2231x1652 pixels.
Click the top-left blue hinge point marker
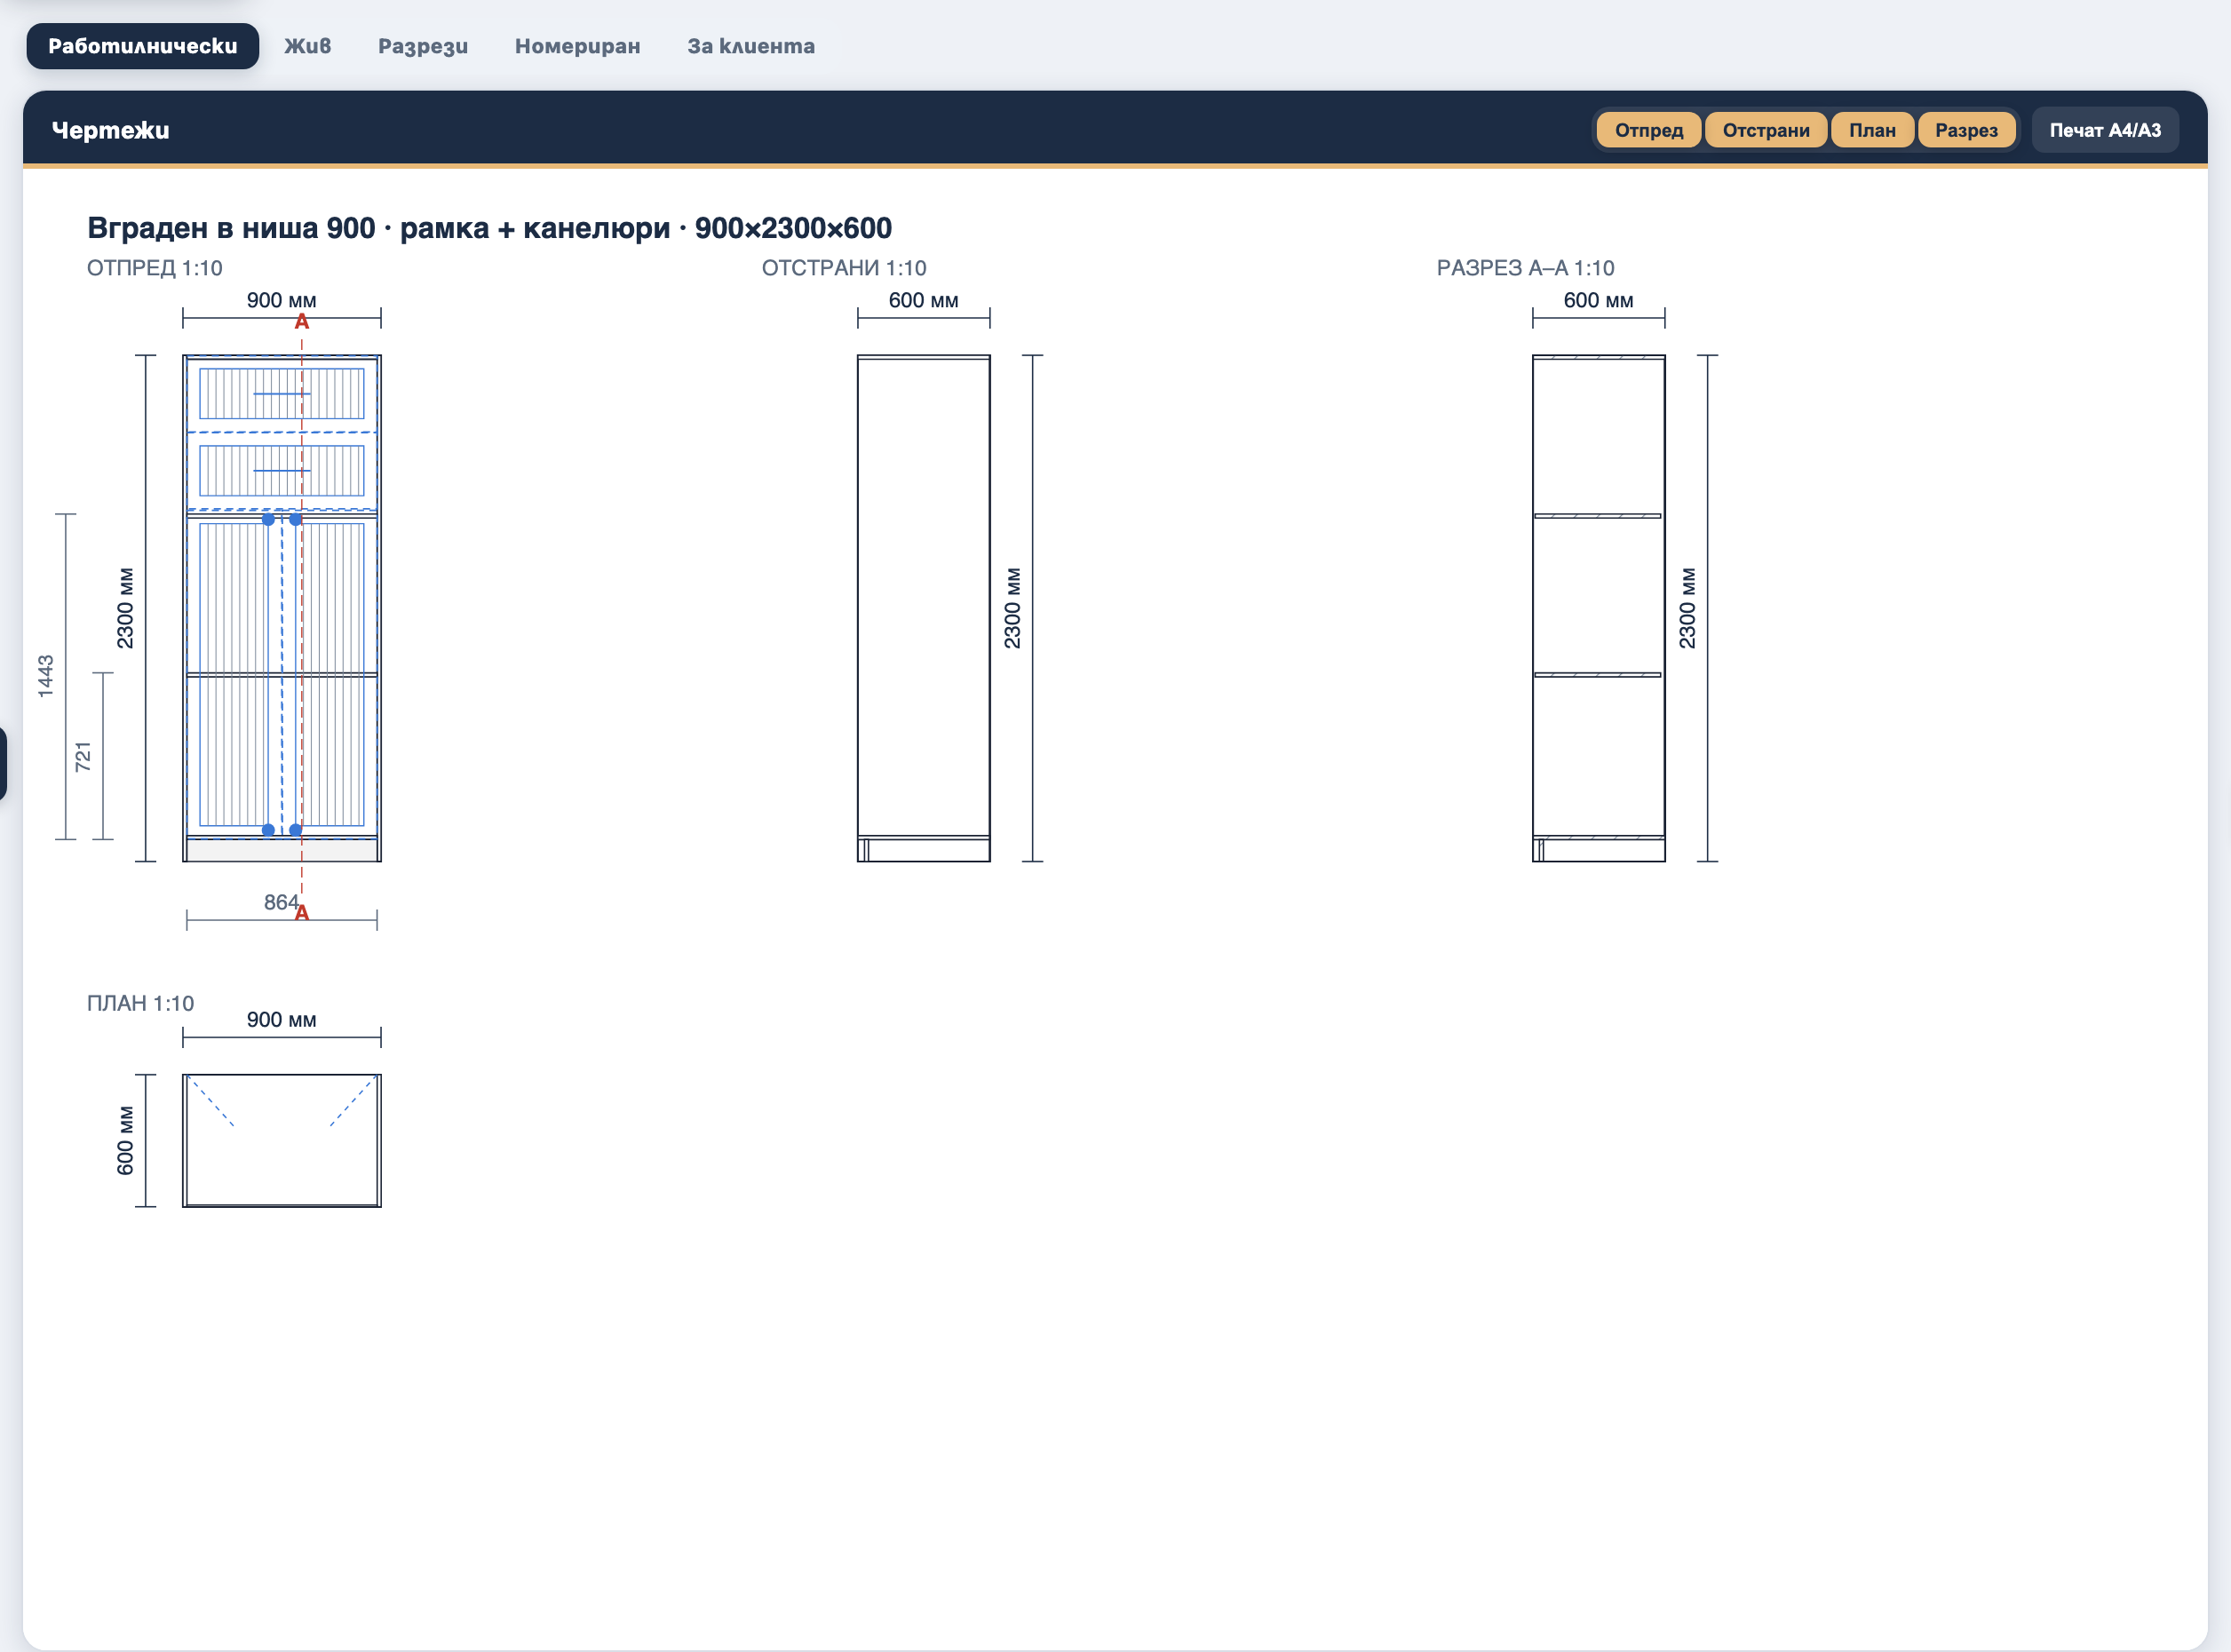pos(268,519)
